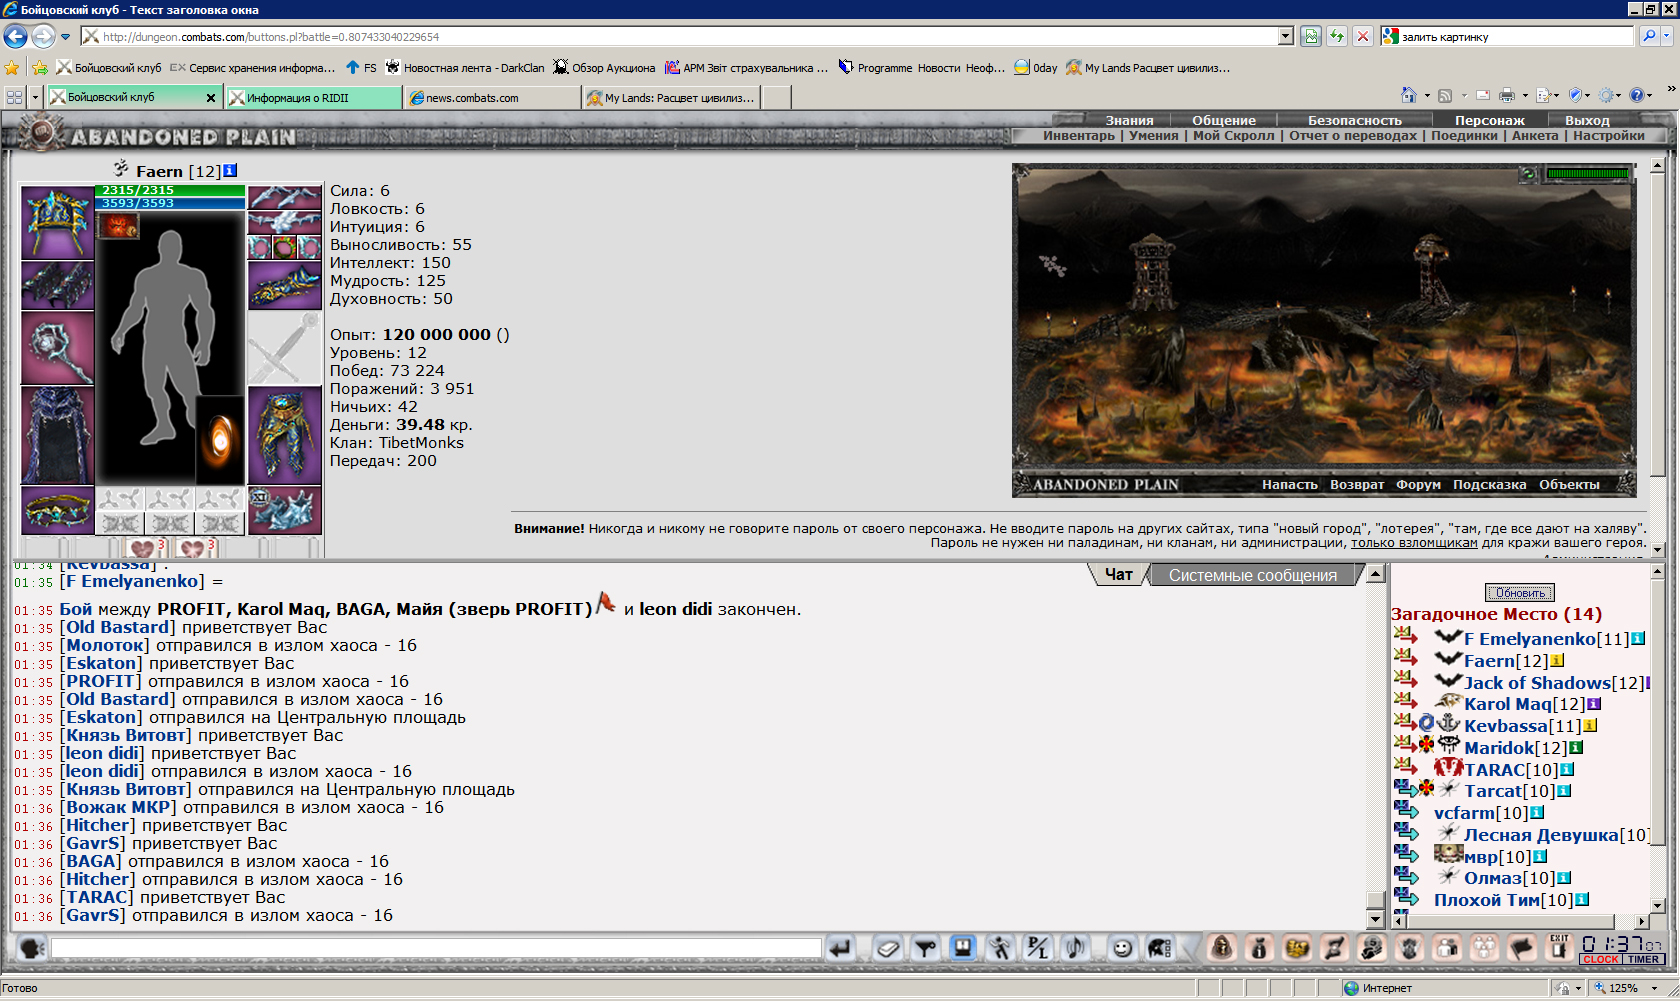Viewport: 1680px width, 1001px height.
Task: Open the Системные сообщения tab
Action: click(1253, 576)
